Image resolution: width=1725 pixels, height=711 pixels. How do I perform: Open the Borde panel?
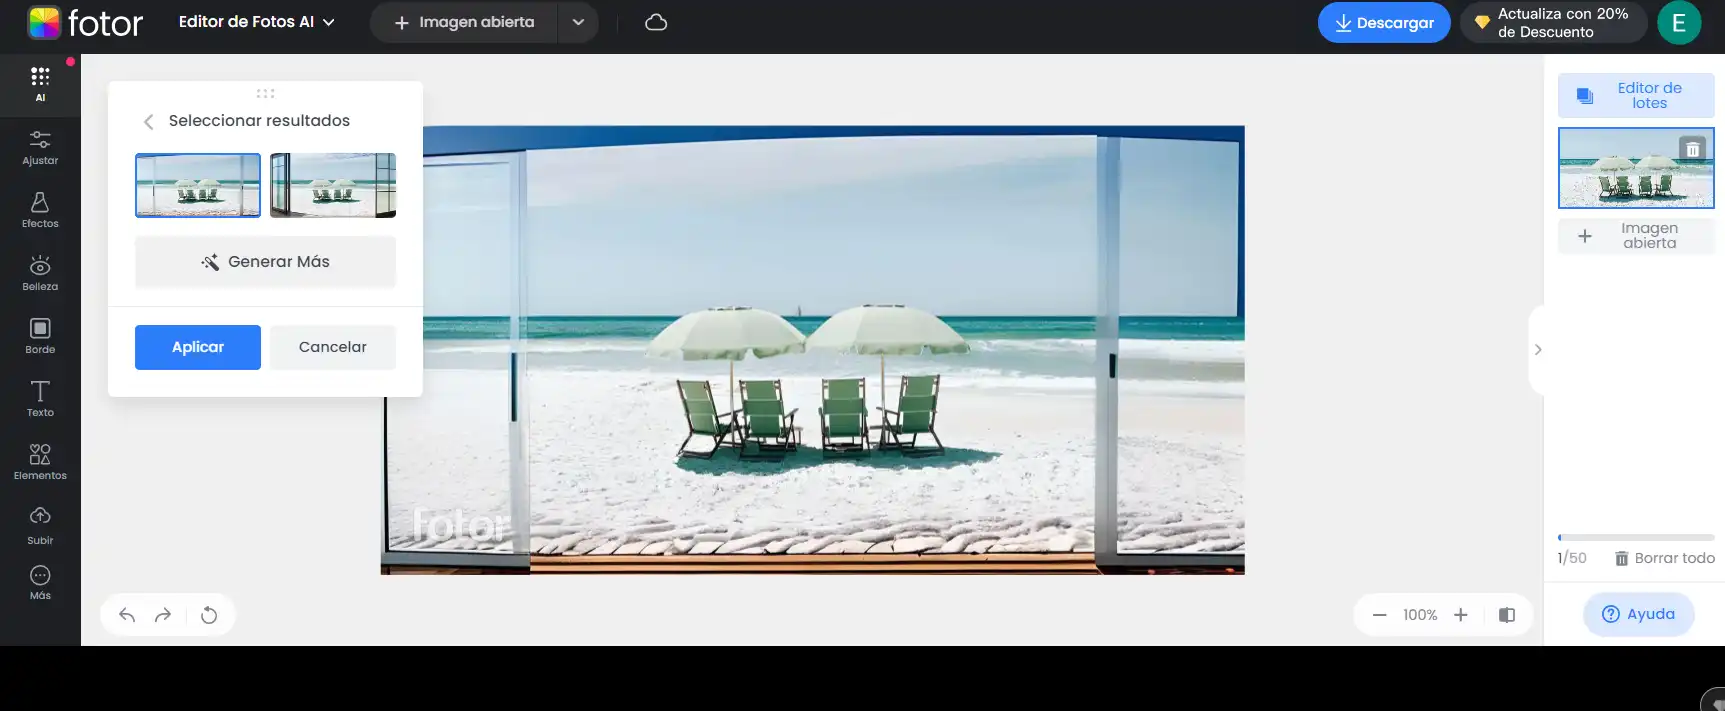tap(40, 336)
